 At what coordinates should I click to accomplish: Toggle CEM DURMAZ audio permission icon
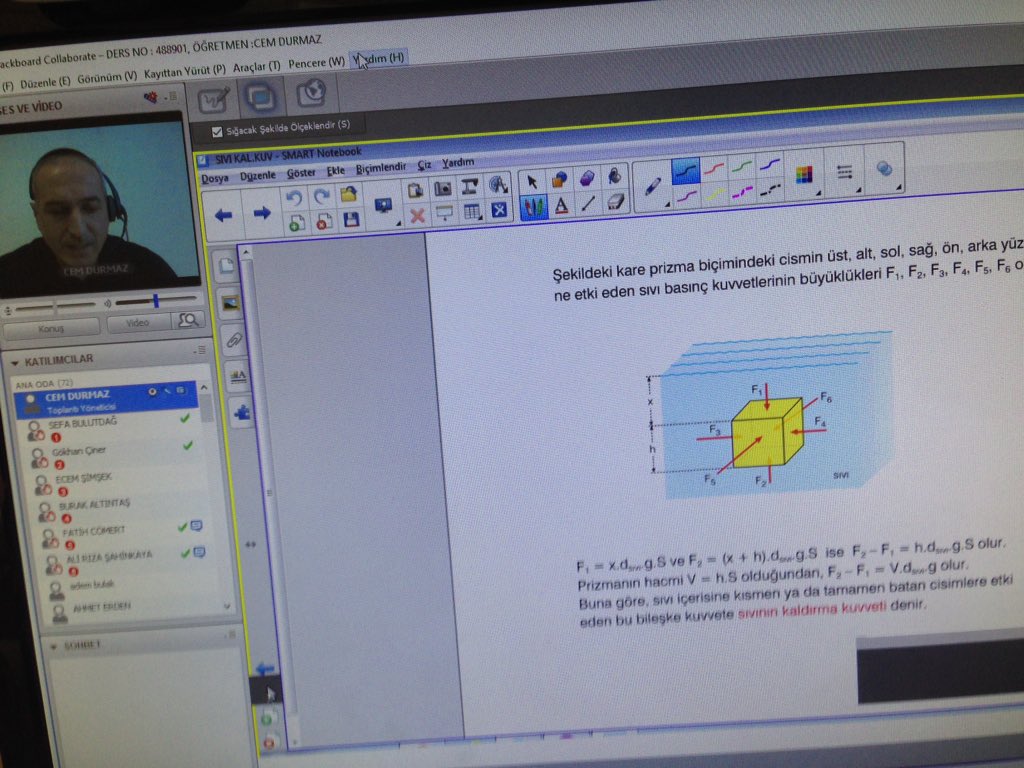pyautogui.click(x=152, y=392)
